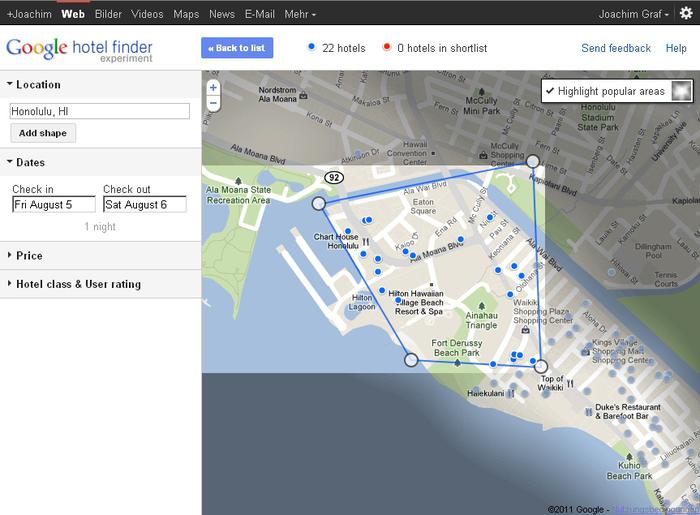Viewport: 700px width, 515px height.
Task: Select the shape handle near Top of Waikiki
Action: (x=541, y=366)
